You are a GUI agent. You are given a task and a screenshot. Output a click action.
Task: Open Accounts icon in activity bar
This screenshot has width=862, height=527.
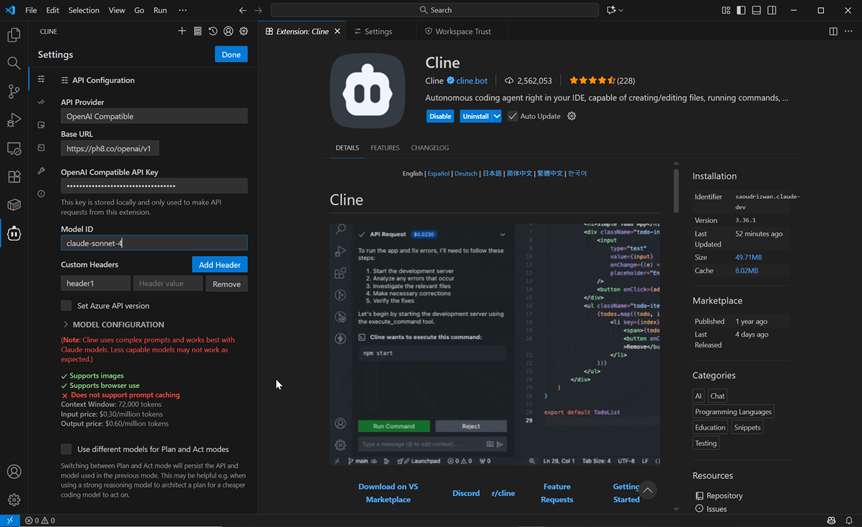coord(14,471)
